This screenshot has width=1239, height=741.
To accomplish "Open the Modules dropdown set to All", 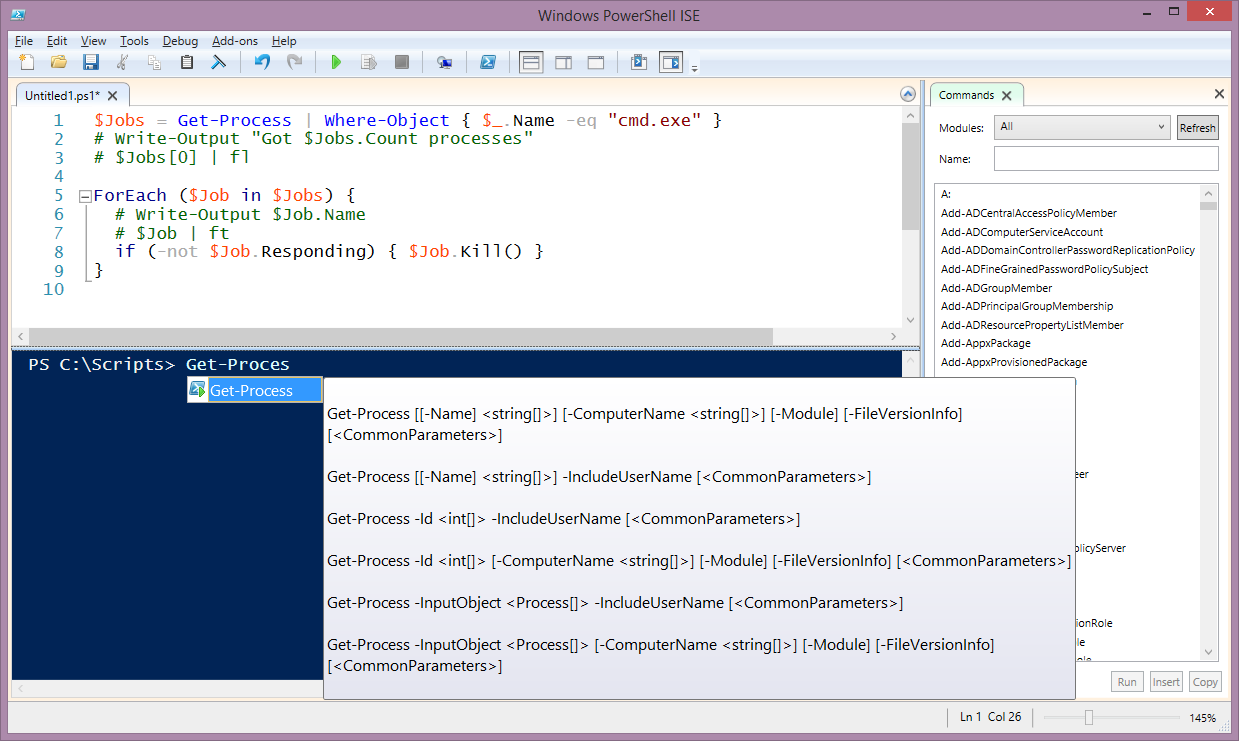I will pyautogui.click(x=1082, y=127).
